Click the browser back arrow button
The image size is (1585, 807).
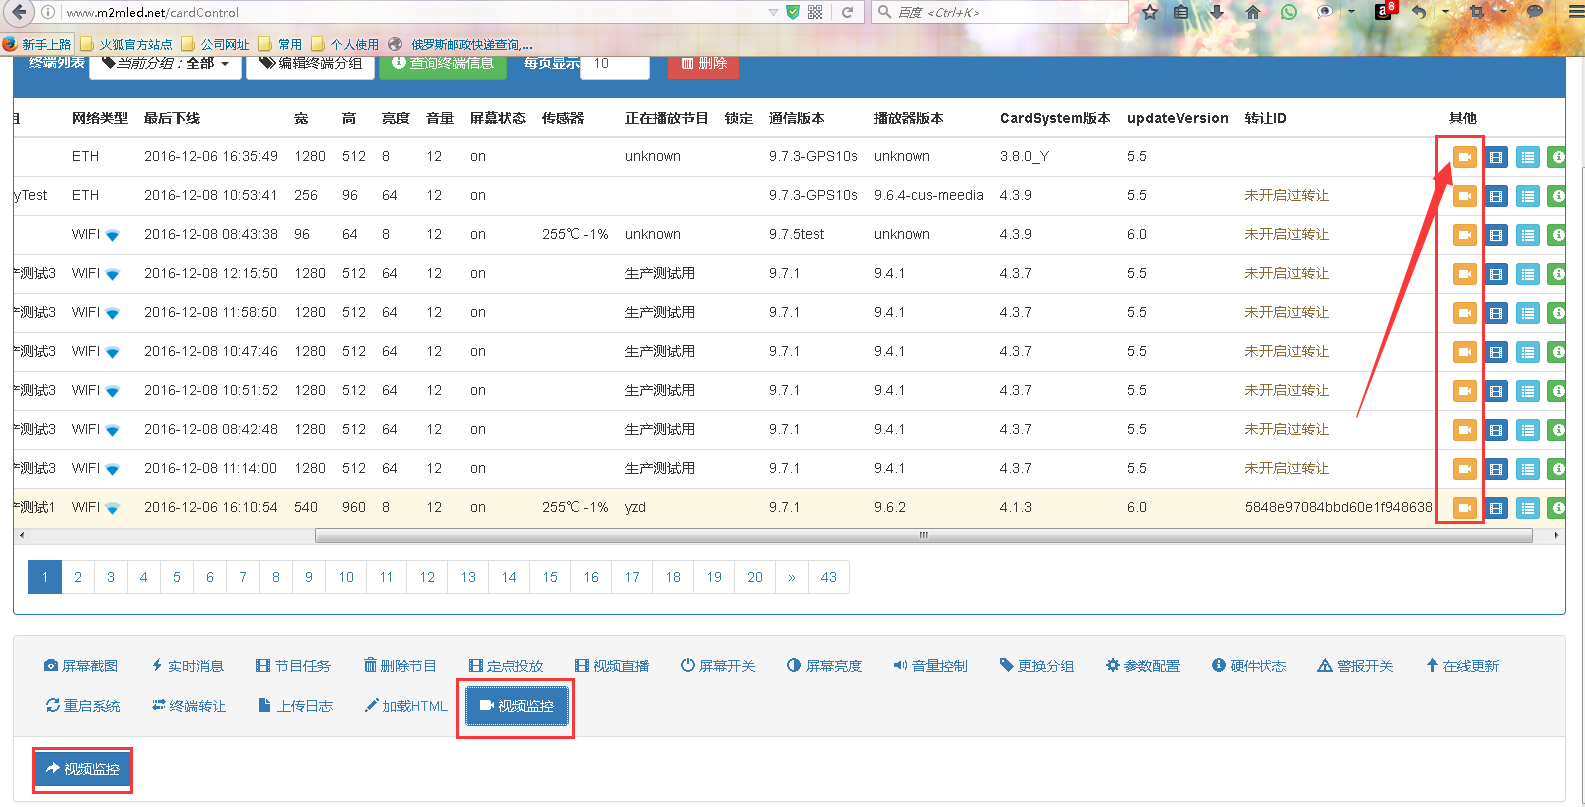pyautogui.click(x=18, y=12)
